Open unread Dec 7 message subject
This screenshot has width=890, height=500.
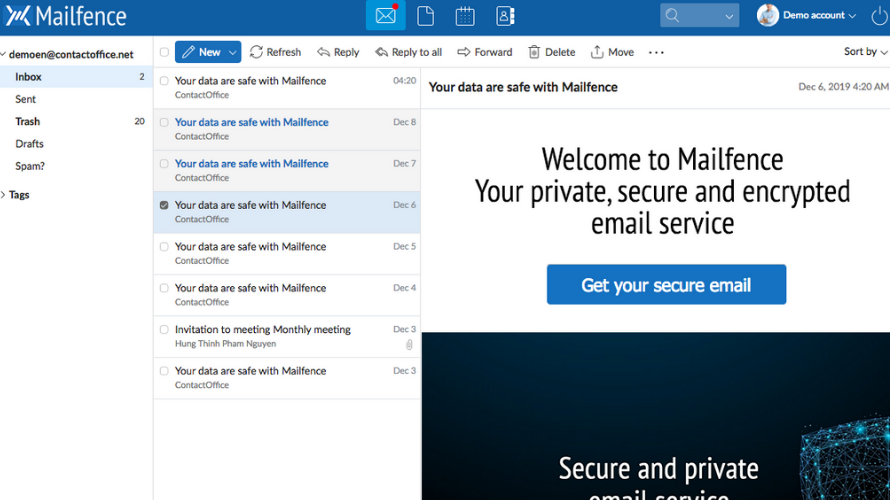pyautogui.click(x=251, y=163)
